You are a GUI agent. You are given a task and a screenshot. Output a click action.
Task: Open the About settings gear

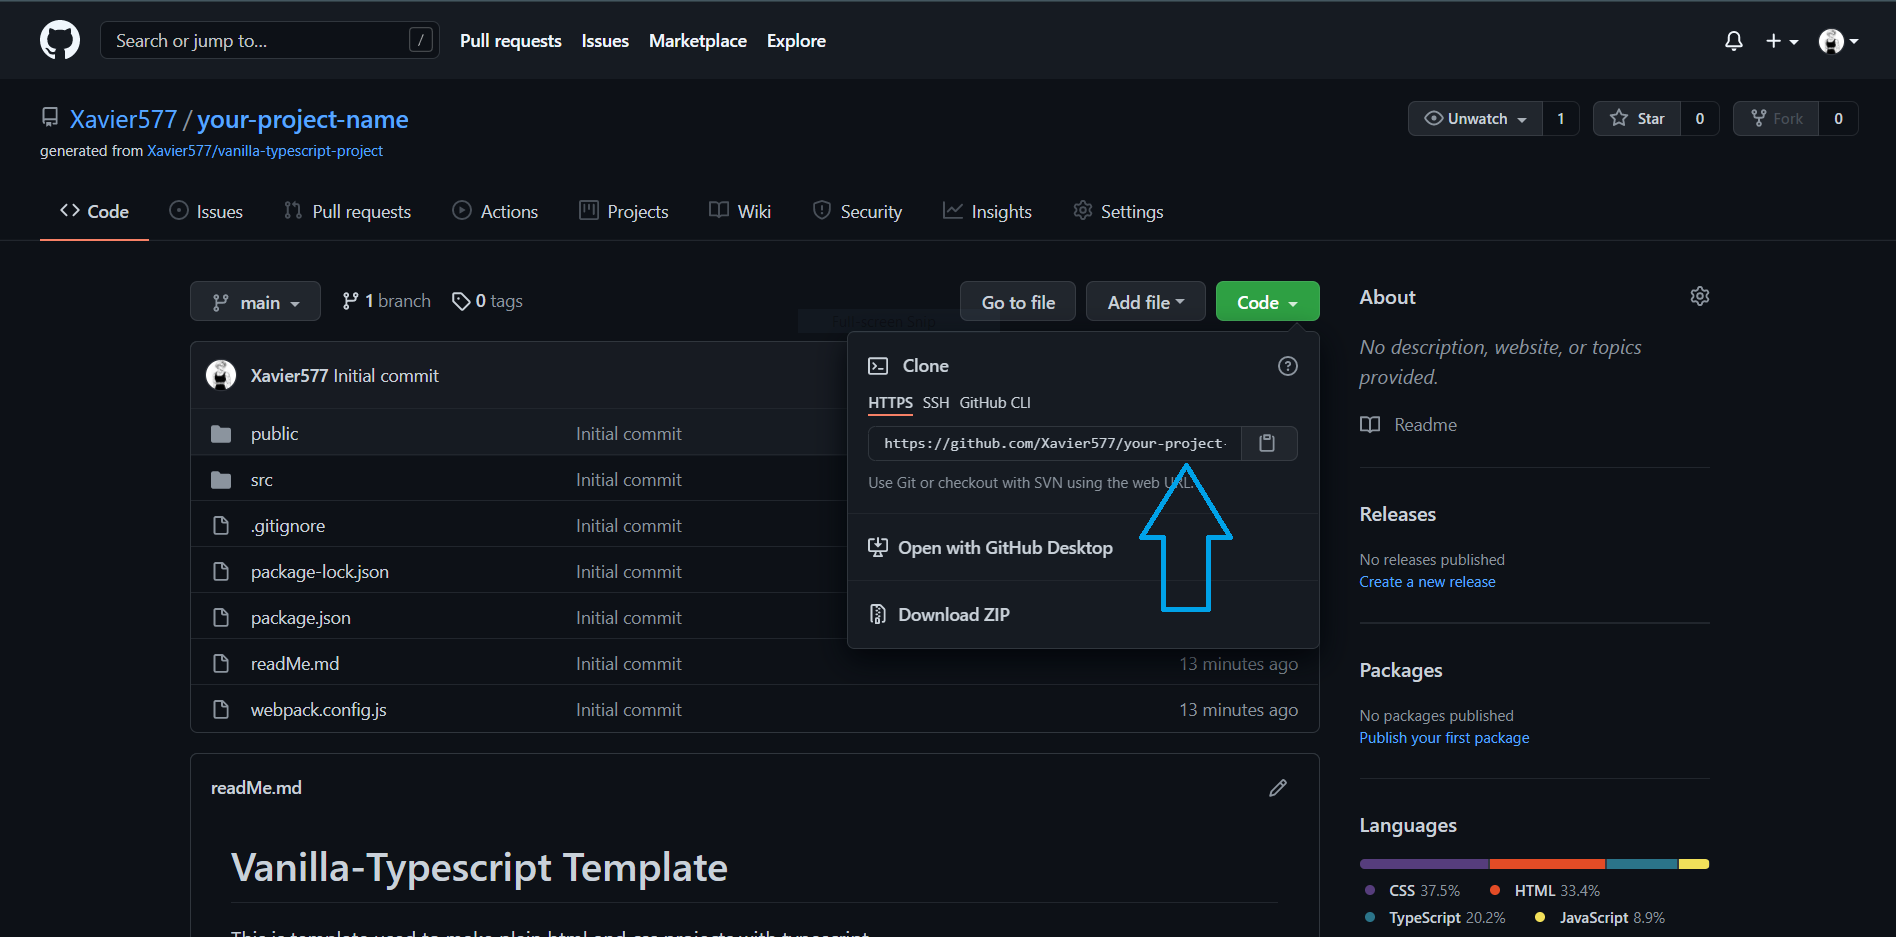pyautogui.click(x=1700, y=296)
